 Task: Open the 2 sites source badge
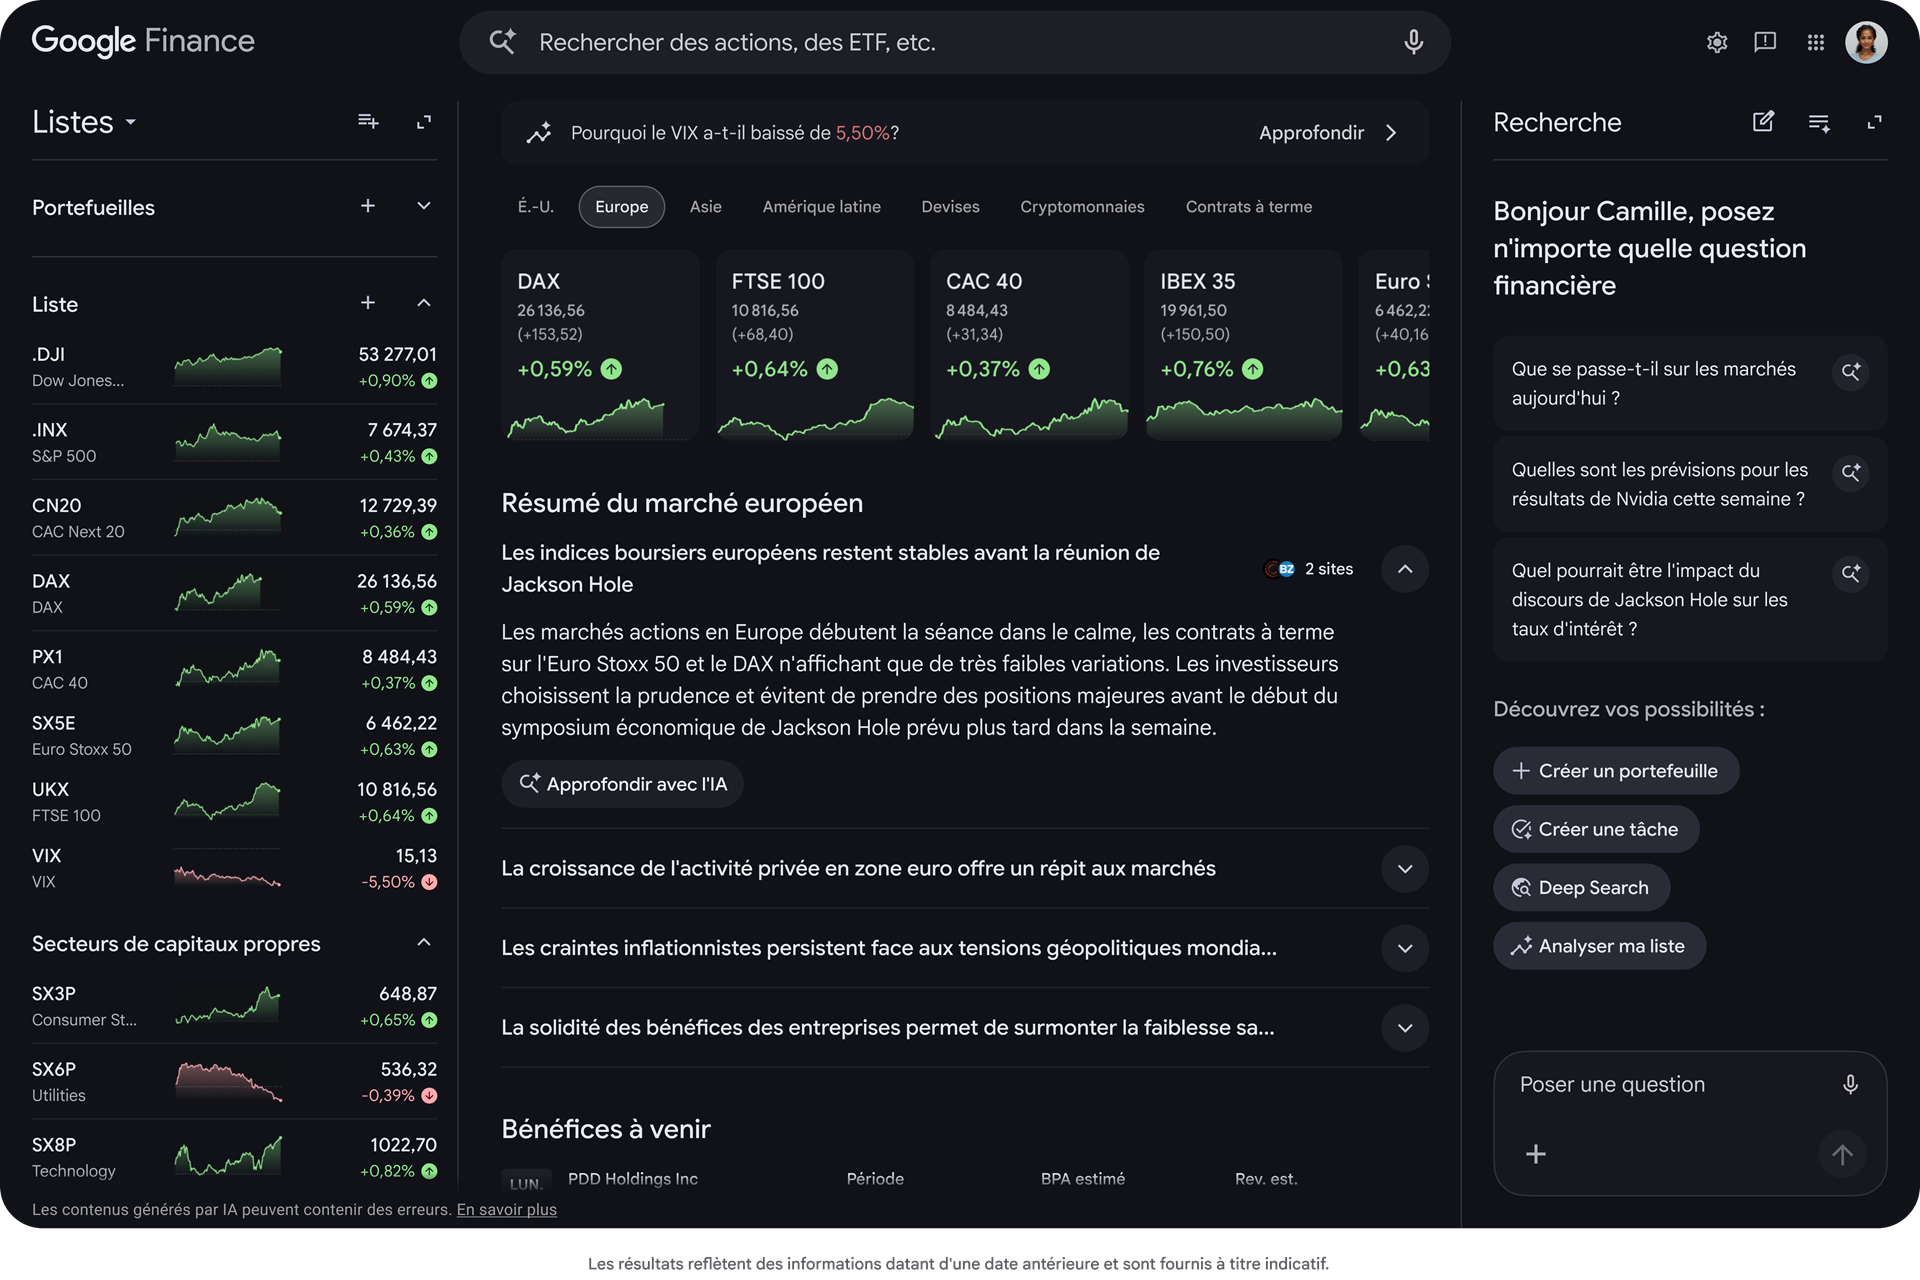[x=1308, y=569]
